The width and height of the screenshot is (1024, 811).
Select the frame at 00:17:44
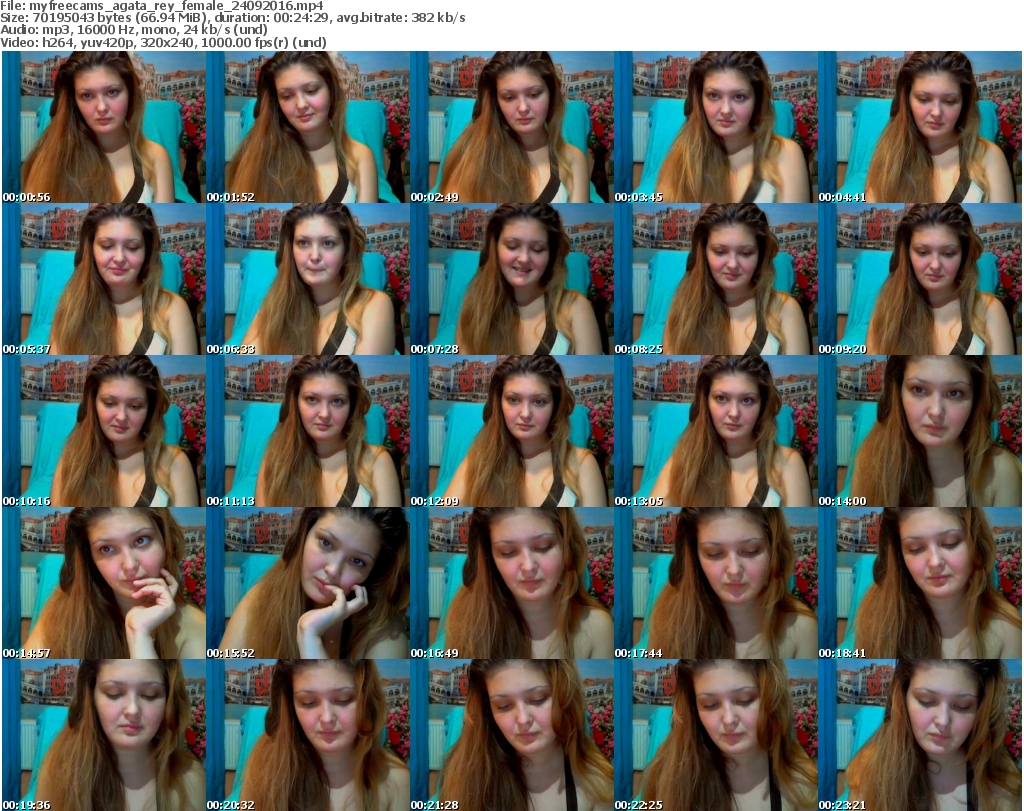pyautogui.click(x=715, y=583)
